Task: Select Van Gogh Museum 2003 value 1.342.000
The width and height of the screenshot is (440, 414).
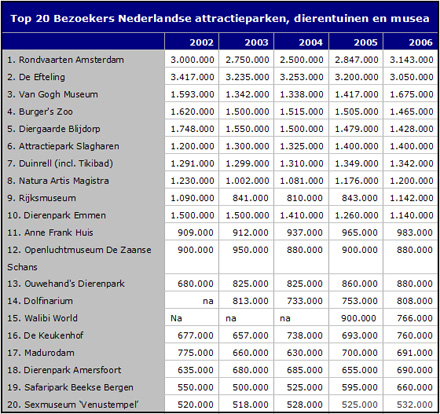Action: click(x=247, y=94)
